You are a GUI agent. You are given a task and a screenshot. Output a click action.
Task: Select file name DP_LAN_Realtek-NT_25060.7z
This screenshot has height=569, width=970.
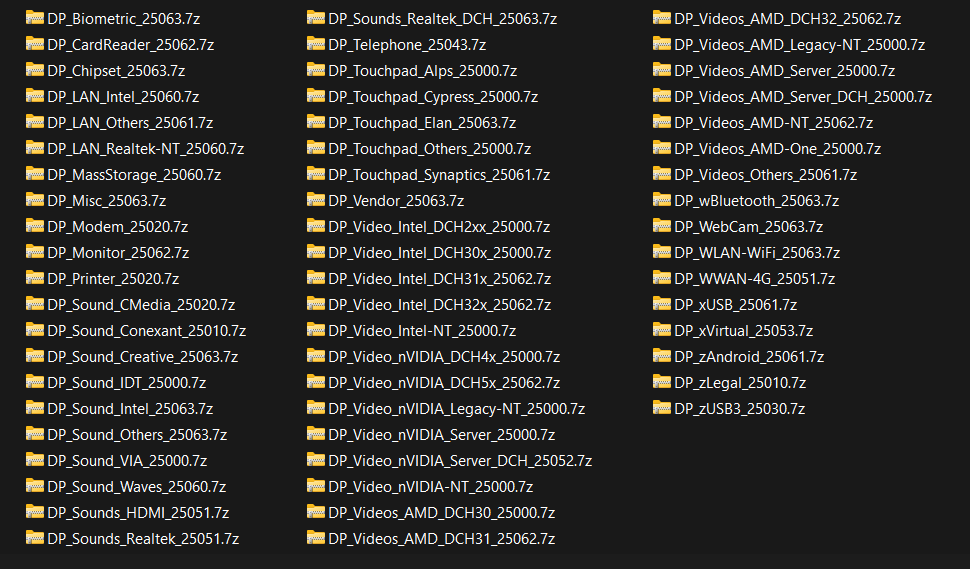coord(145,149)
